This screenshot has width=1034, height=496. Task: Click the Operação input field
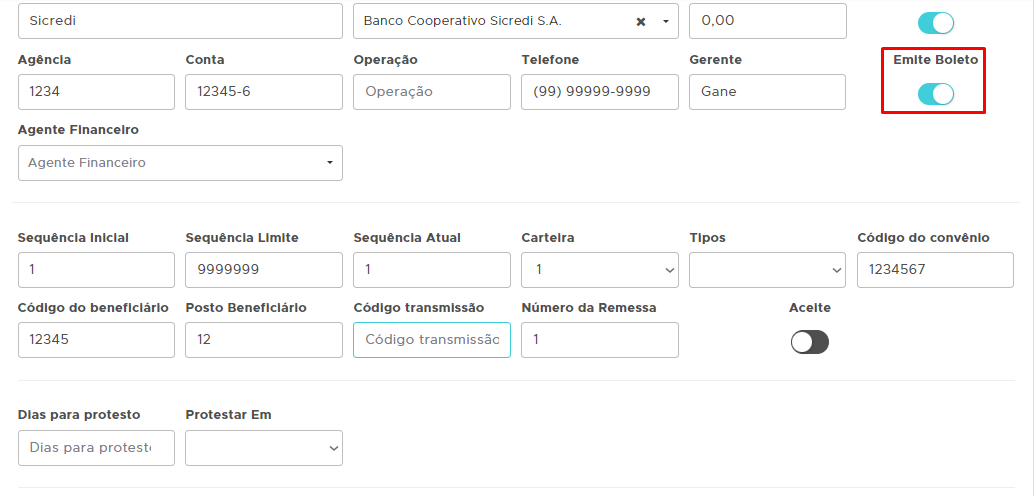(x=431, y=92)
